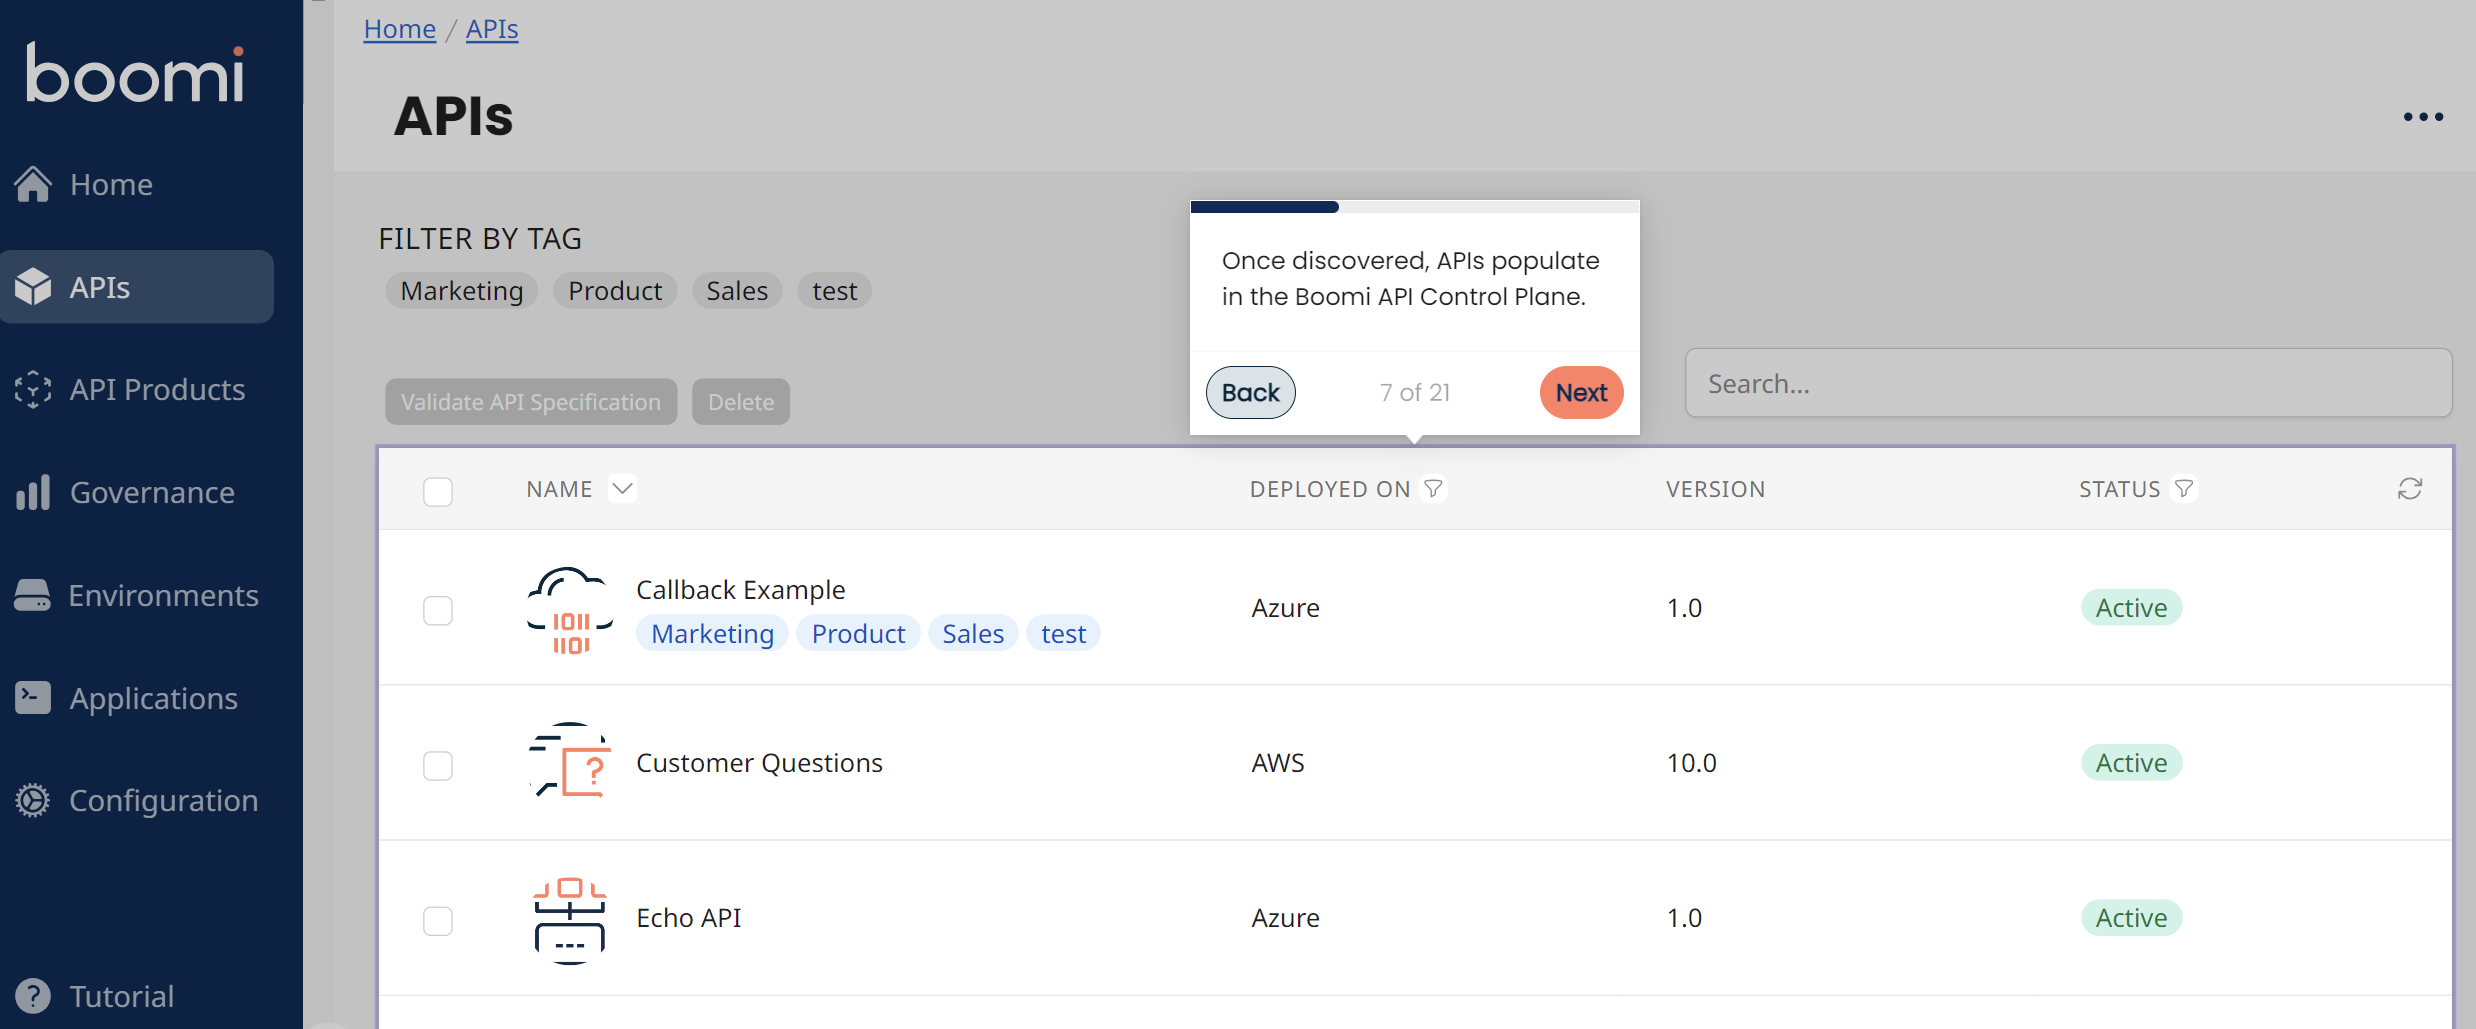2476x1029 pixels.
Task: Click the Deployed On filter funnel icon
Action: 1434,488
